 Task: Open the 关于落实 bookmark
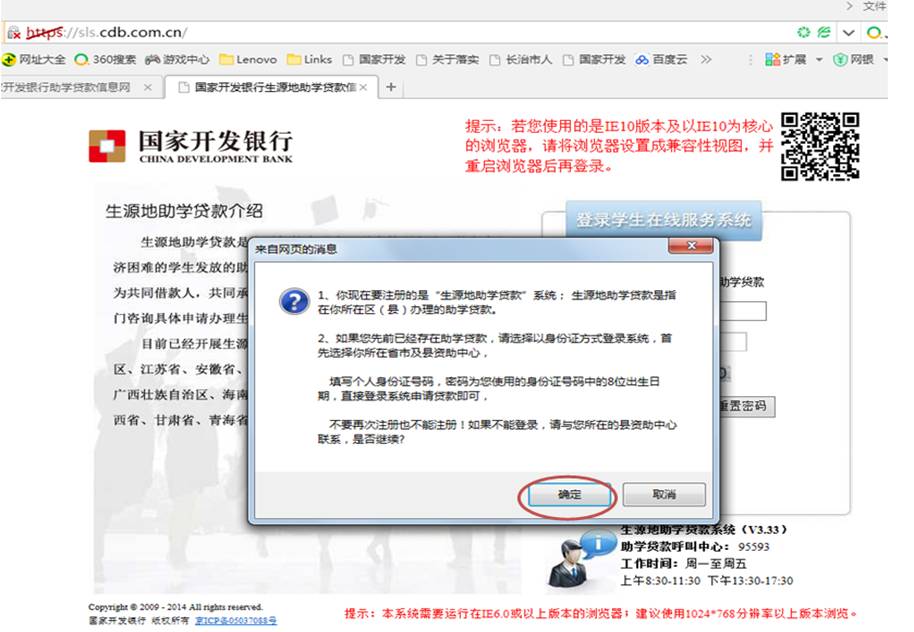pyautogui.click(x=448, y=59)
